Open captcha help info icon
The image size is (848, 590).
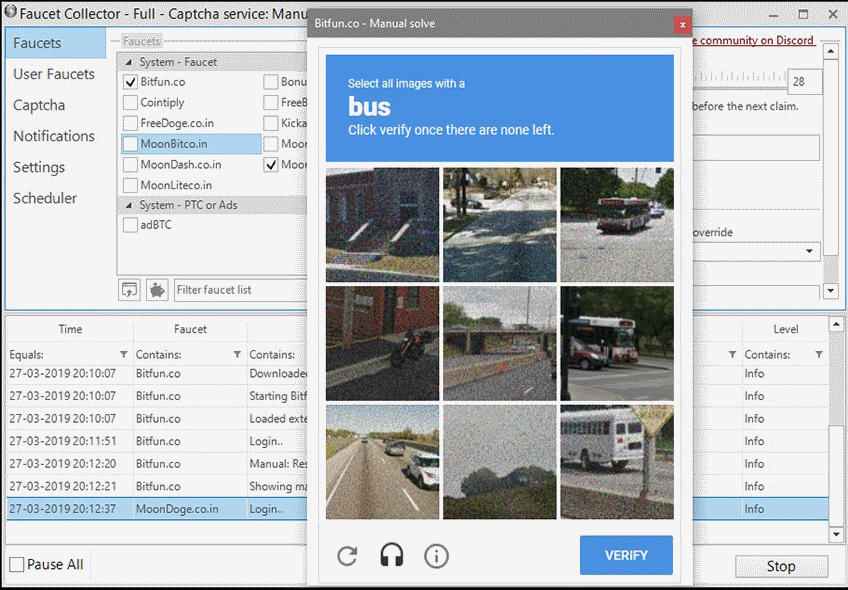coord(436,556)
